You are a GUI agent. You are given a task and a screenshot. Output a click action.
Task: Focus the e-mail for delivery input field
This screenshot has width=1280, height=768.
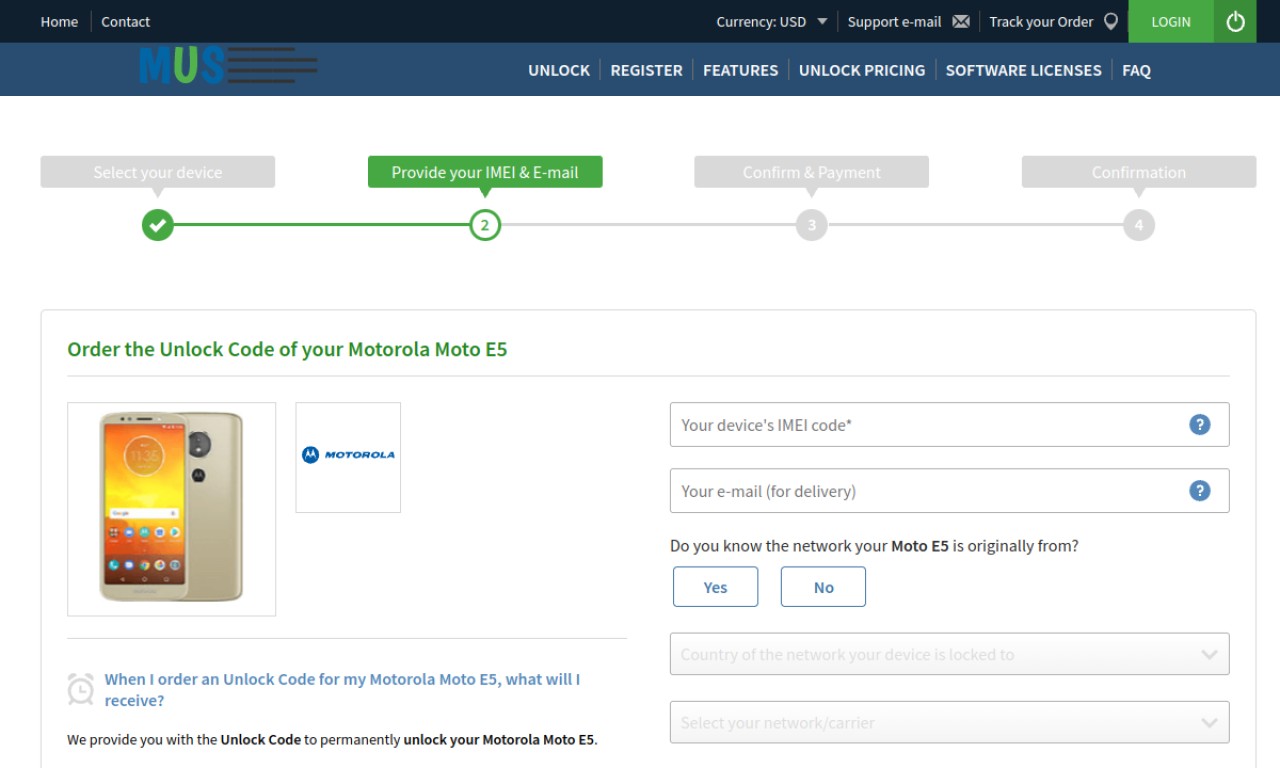[949, 491]
